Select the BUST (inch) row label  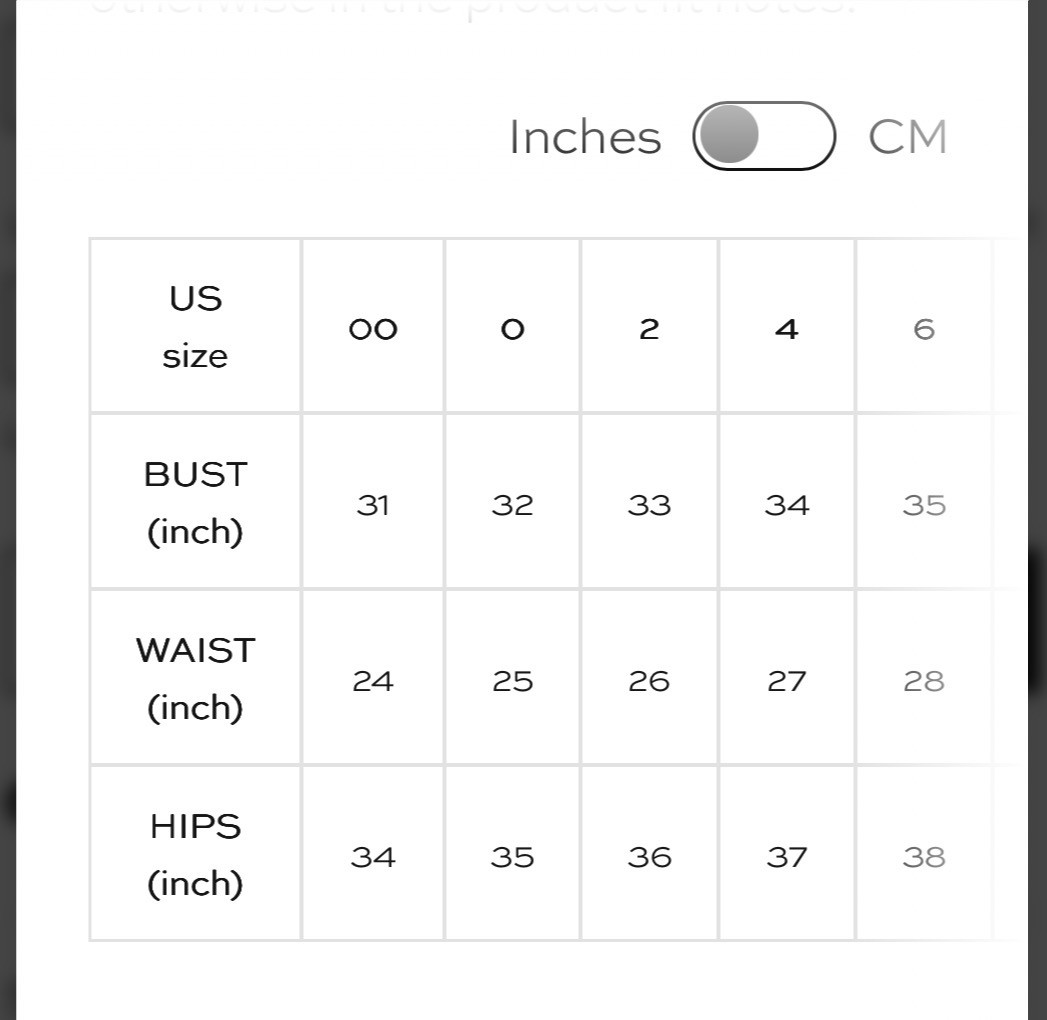[x=195, y=502]
